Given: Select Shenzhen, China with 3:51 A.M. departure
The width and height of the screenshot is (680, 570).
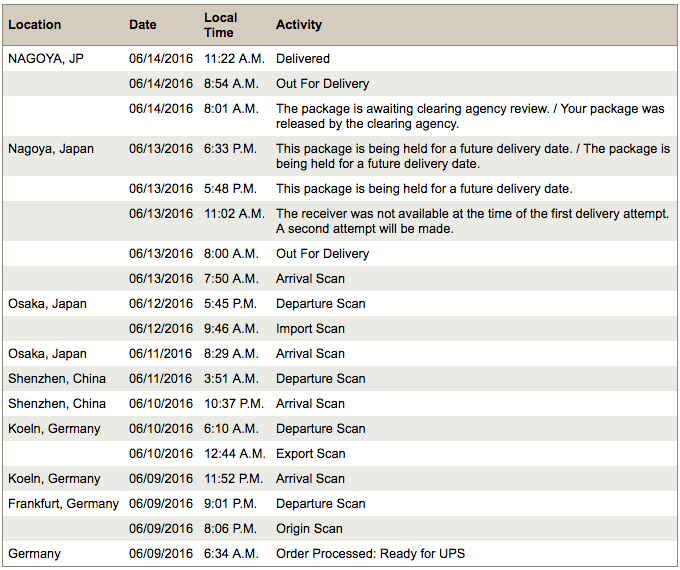Looking at the screenshot, I should click(x=57, y=379).
